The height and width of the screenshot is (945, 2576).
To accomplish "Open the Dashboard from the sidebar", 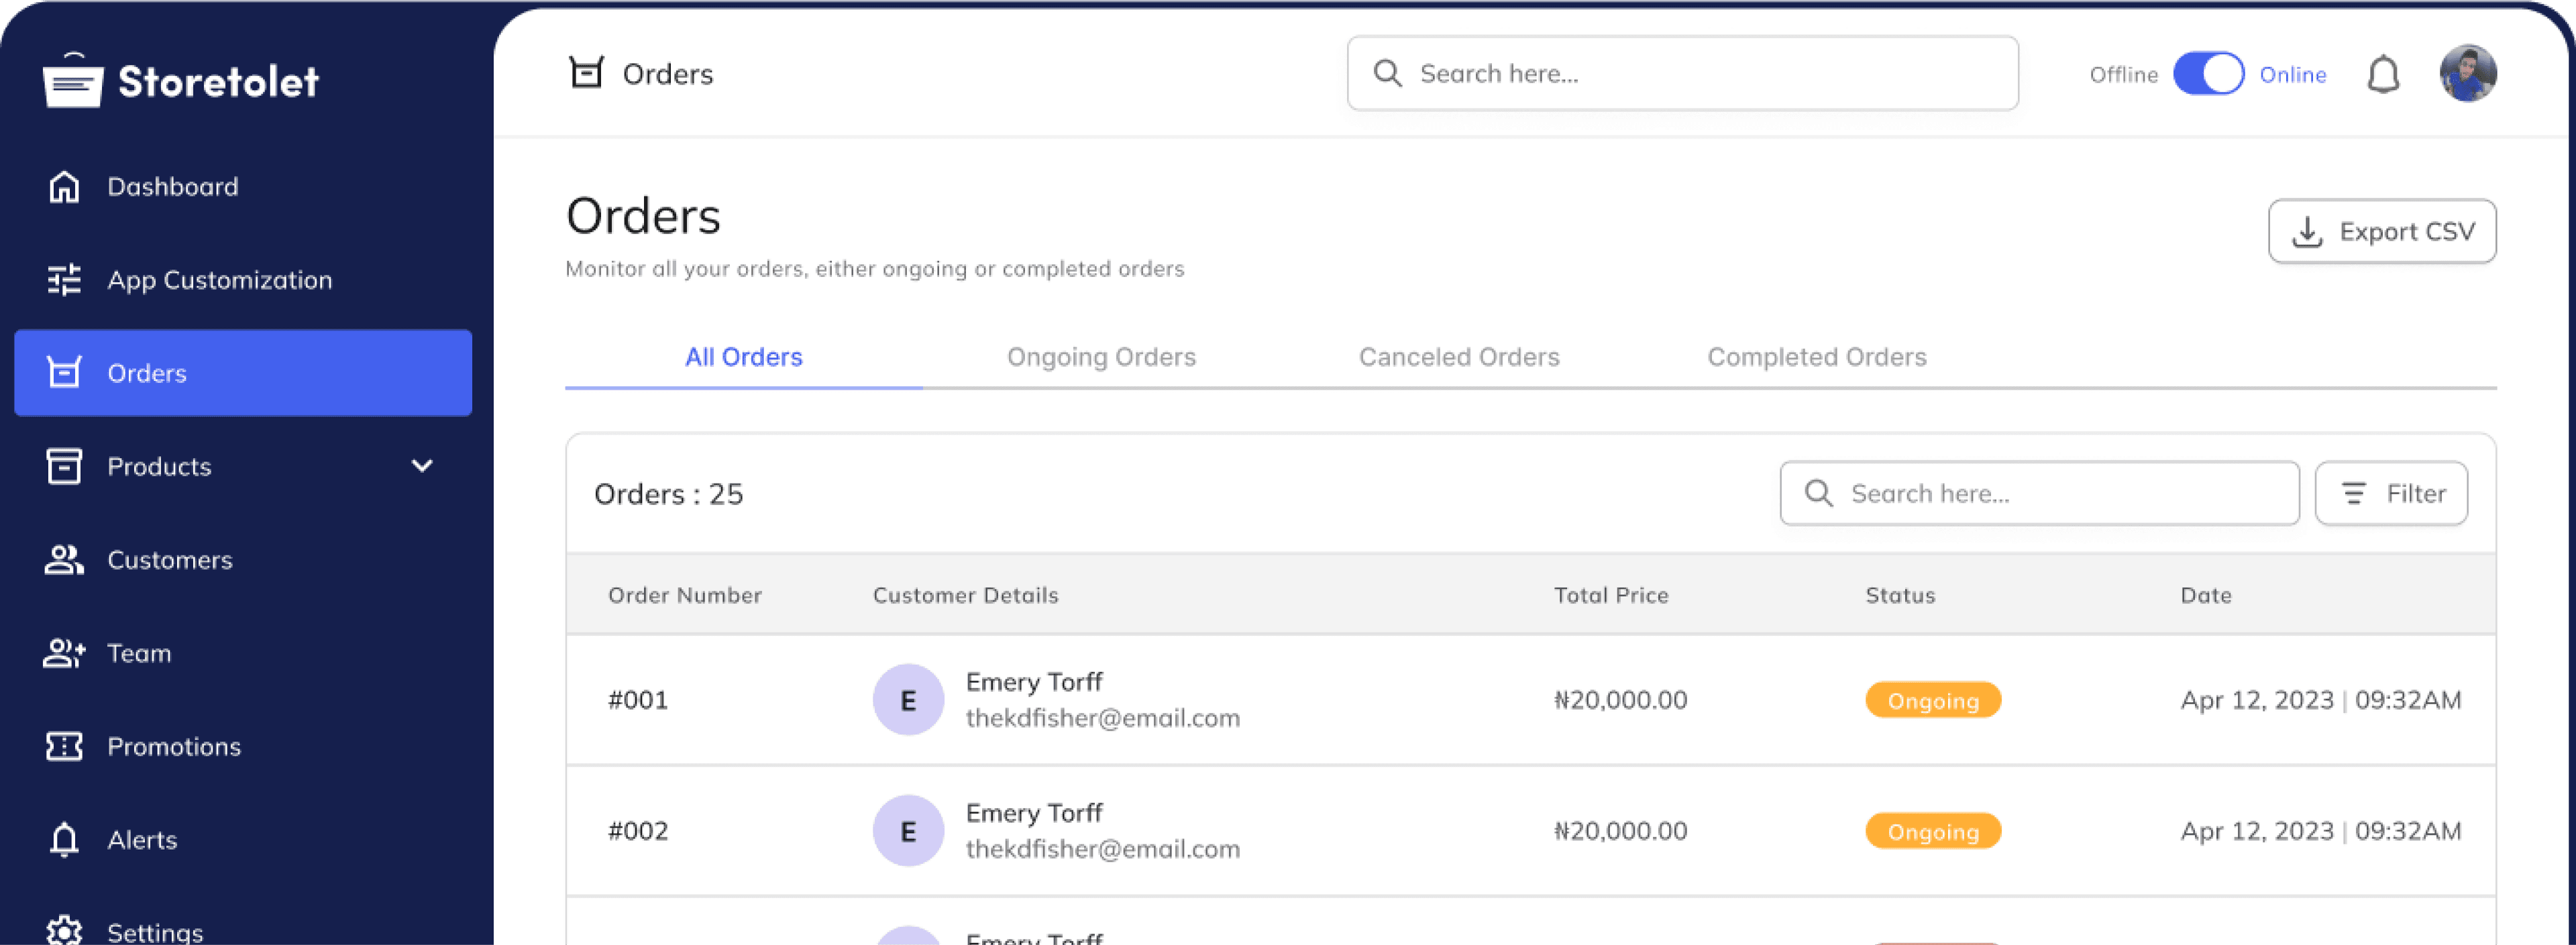I will pyautogui.click(x=172, y=186).
